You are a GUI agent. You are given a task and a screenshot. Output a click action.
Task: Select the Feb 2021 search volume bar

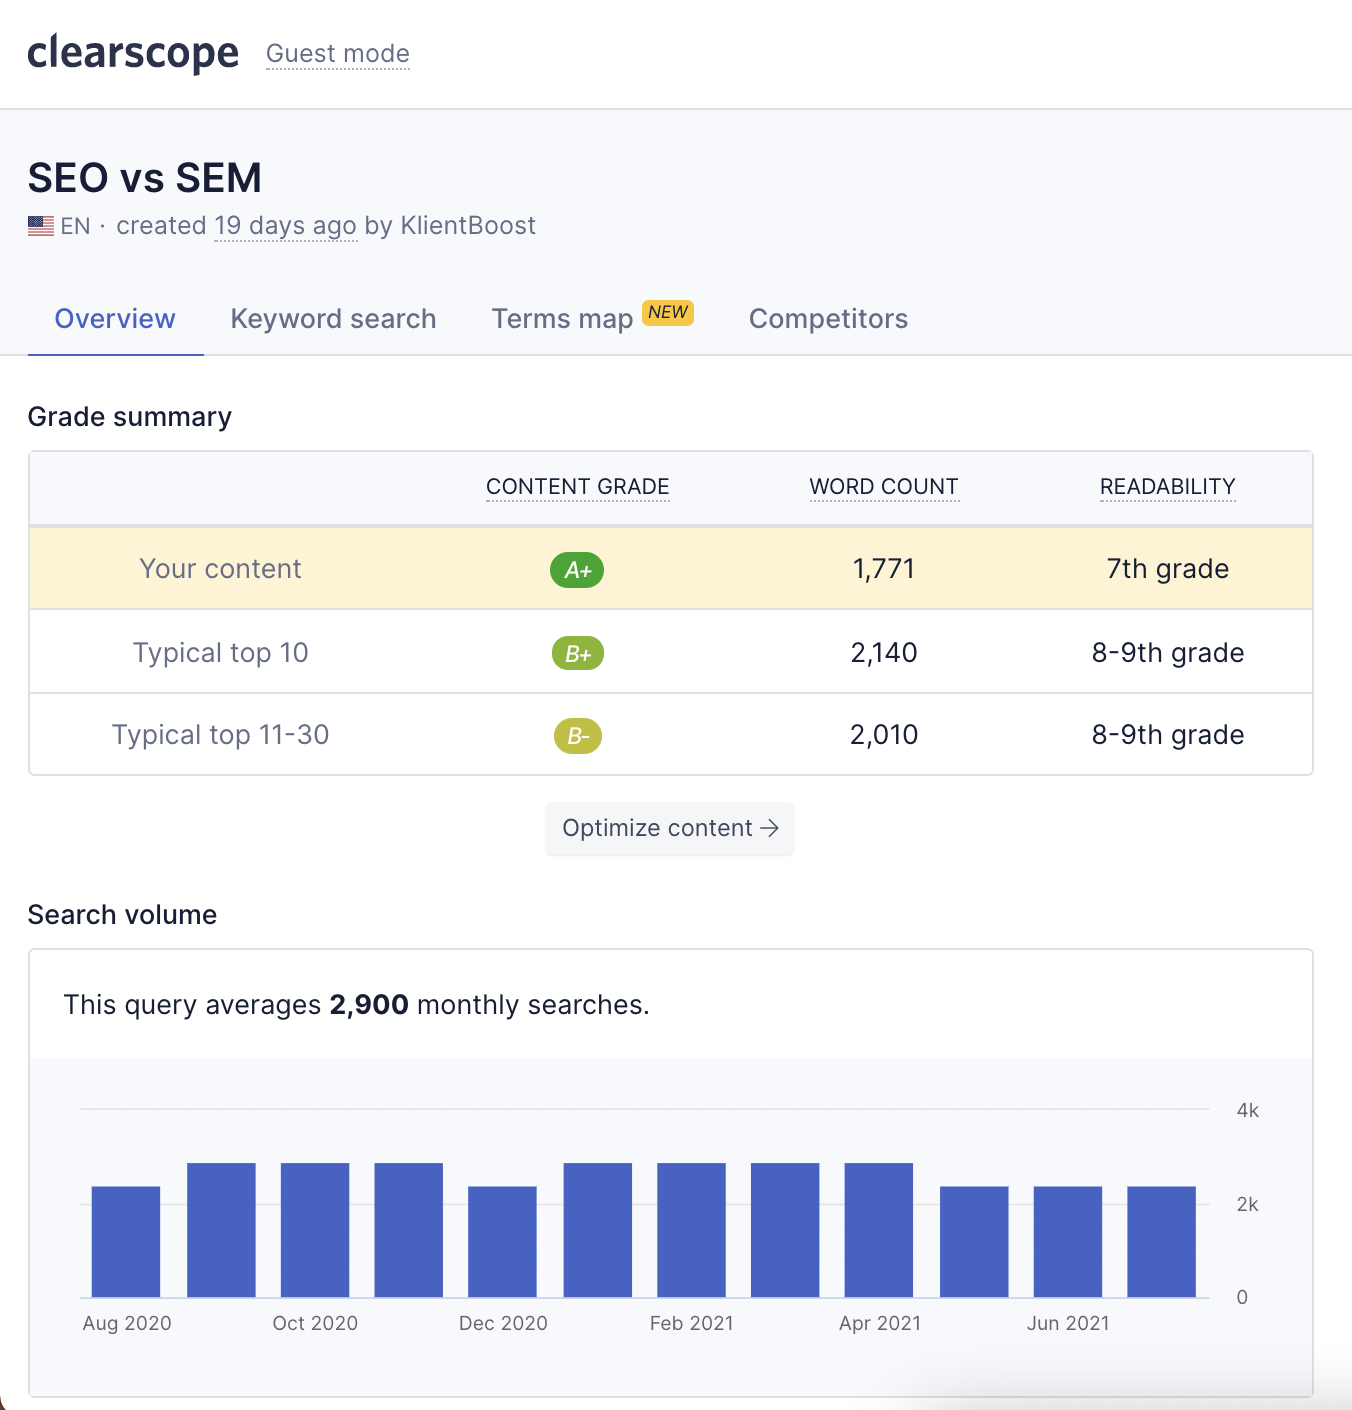tap(691, 1230)
